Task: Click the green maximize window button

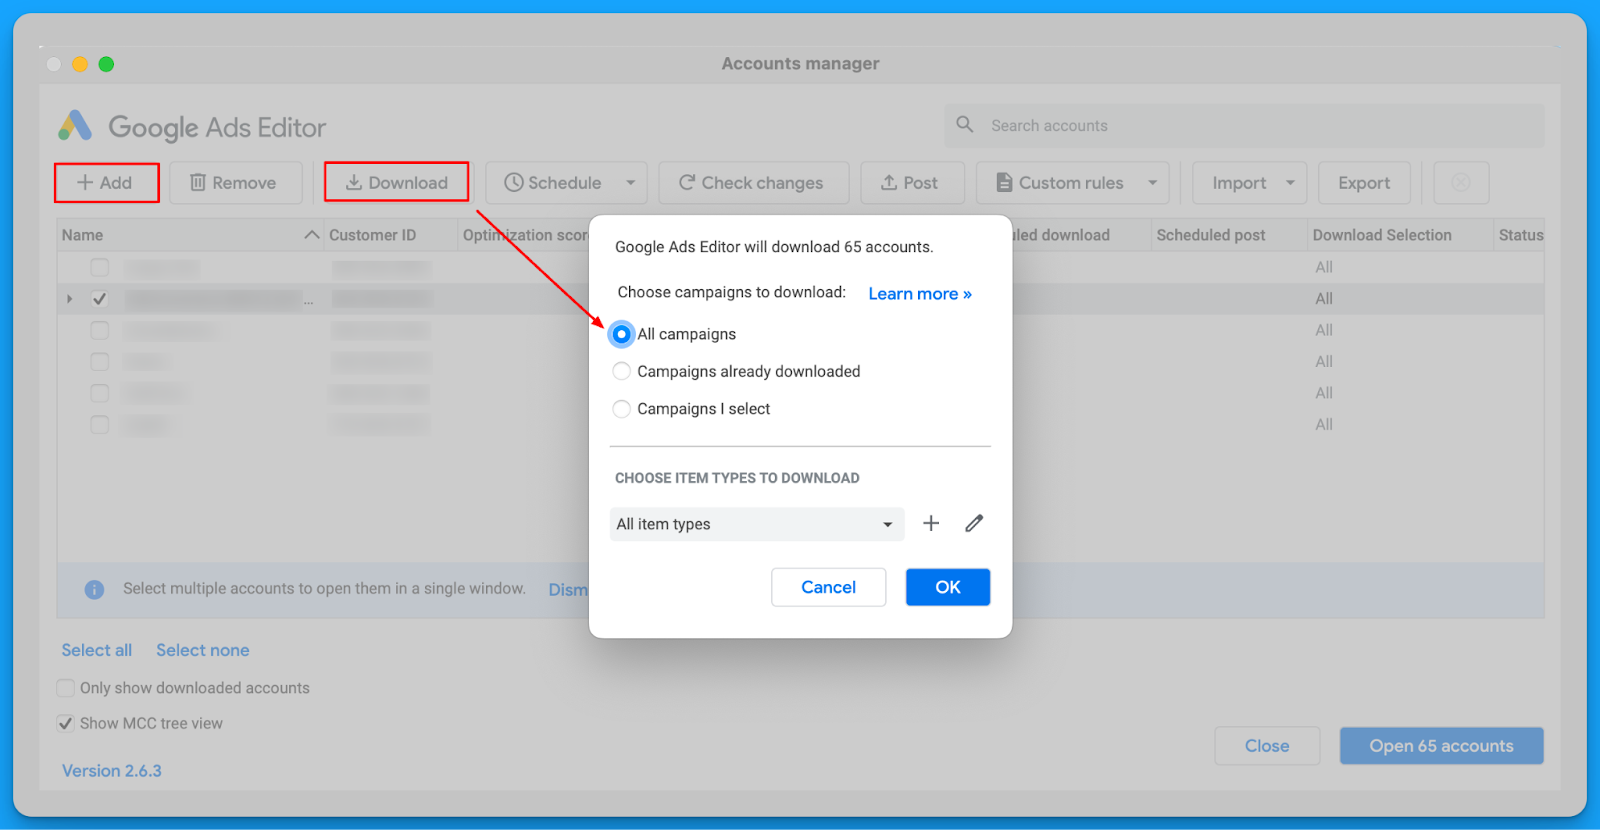Action: point(106,64)
